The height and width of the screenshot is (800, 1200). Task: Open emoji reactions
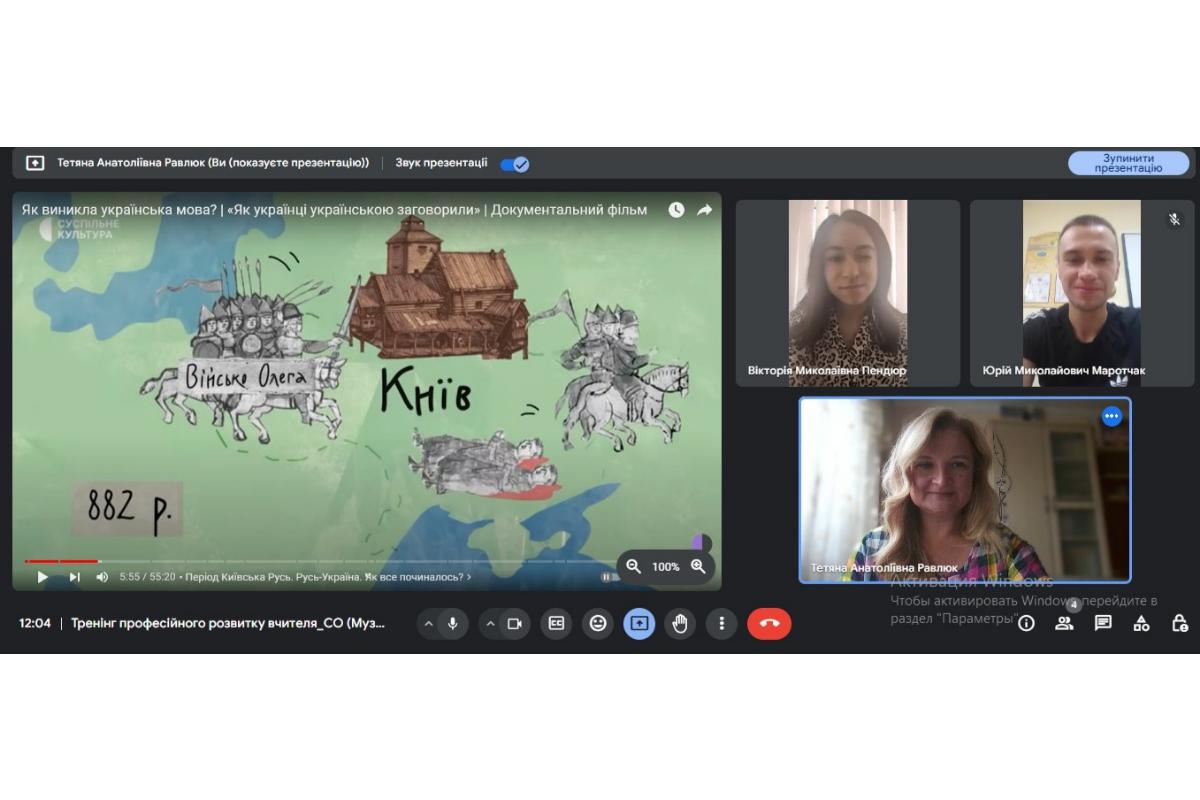pyautogui.click(x=598, y=624)
